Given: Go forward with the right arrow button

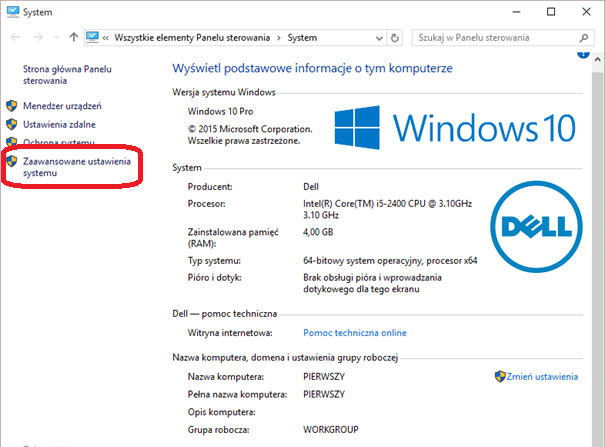Looking at the screenshot, I should click(x=38, y=37).
